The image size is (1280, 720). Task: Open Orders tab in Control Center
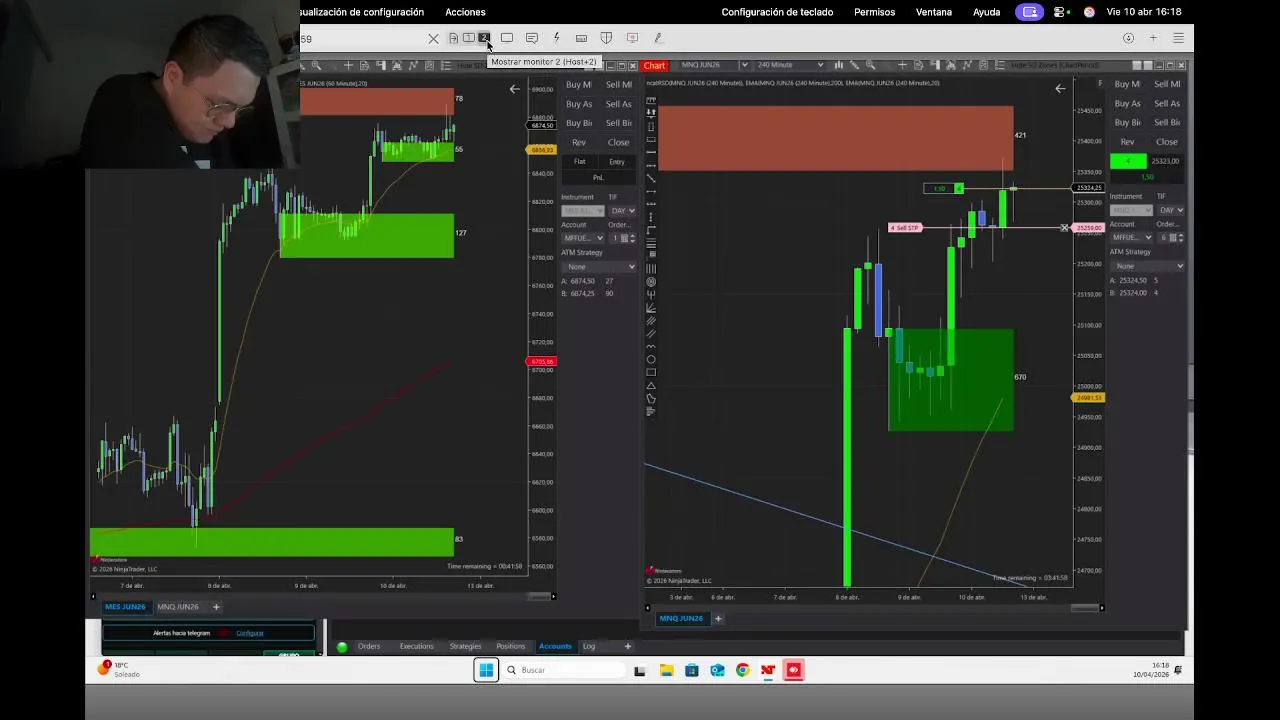pos(369,646)
